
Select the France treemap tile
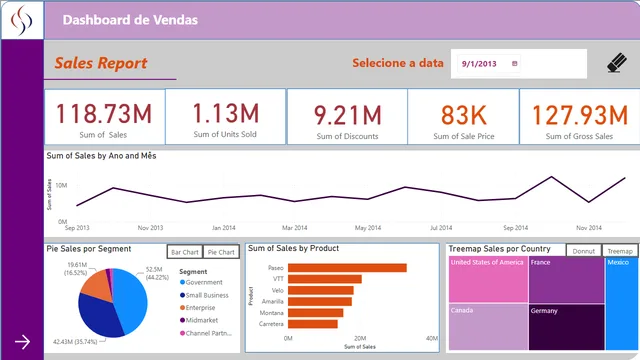click(x=567, y=280)
